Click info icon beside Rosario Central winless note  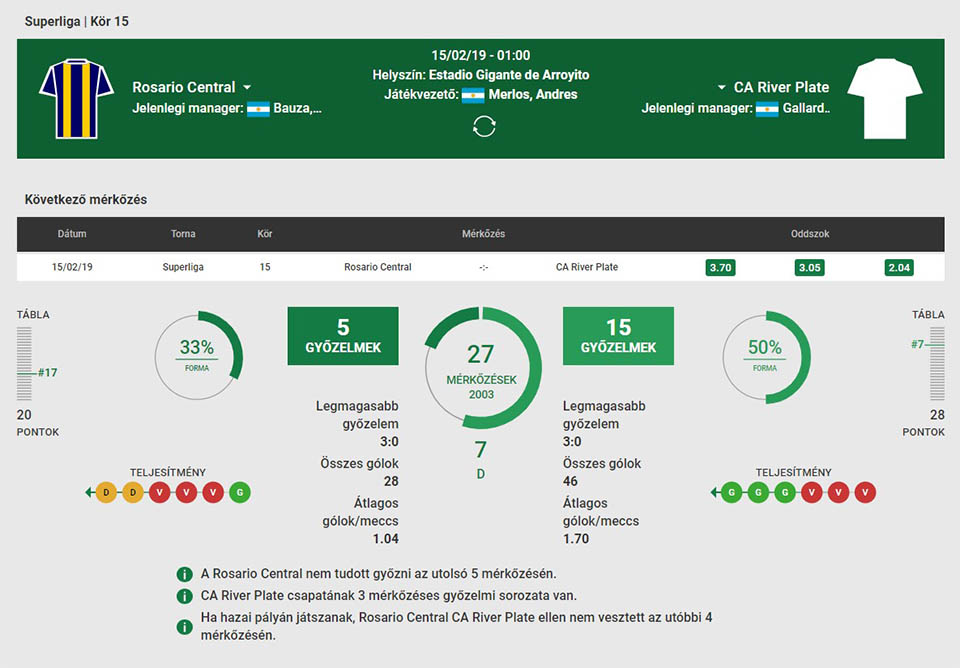pos(184,574)
